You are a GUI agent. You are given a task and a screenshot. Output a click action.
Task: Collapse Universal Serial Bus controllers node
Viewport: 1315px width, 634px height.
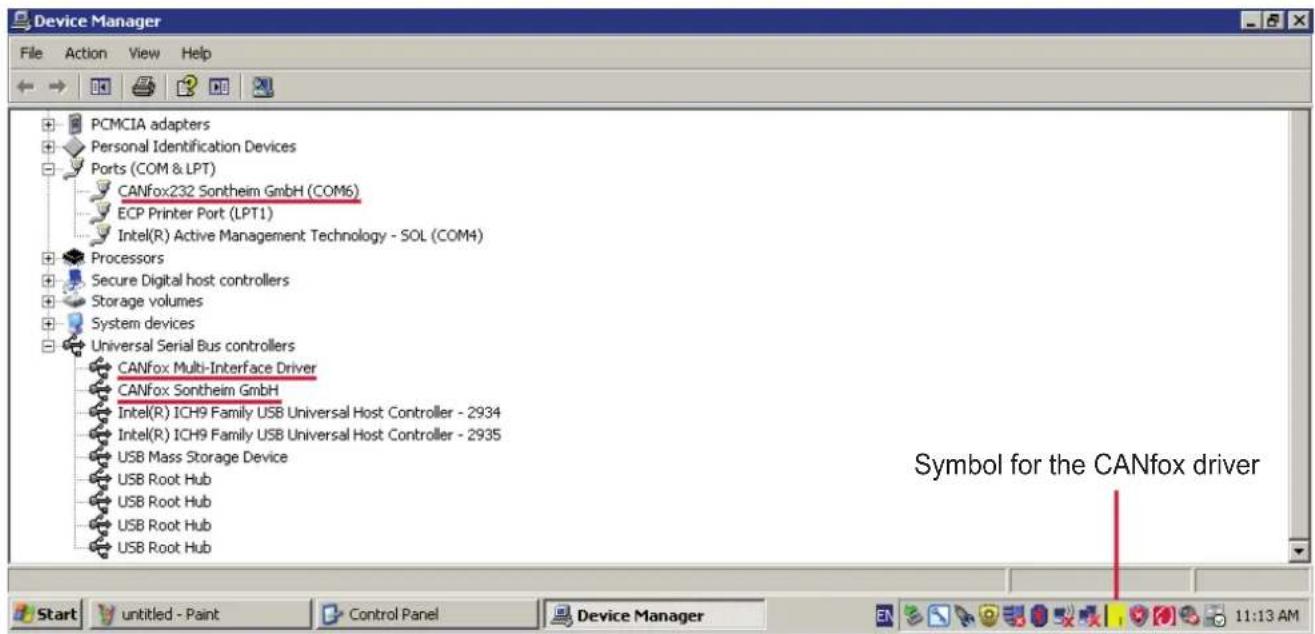[x=47, y=346]
